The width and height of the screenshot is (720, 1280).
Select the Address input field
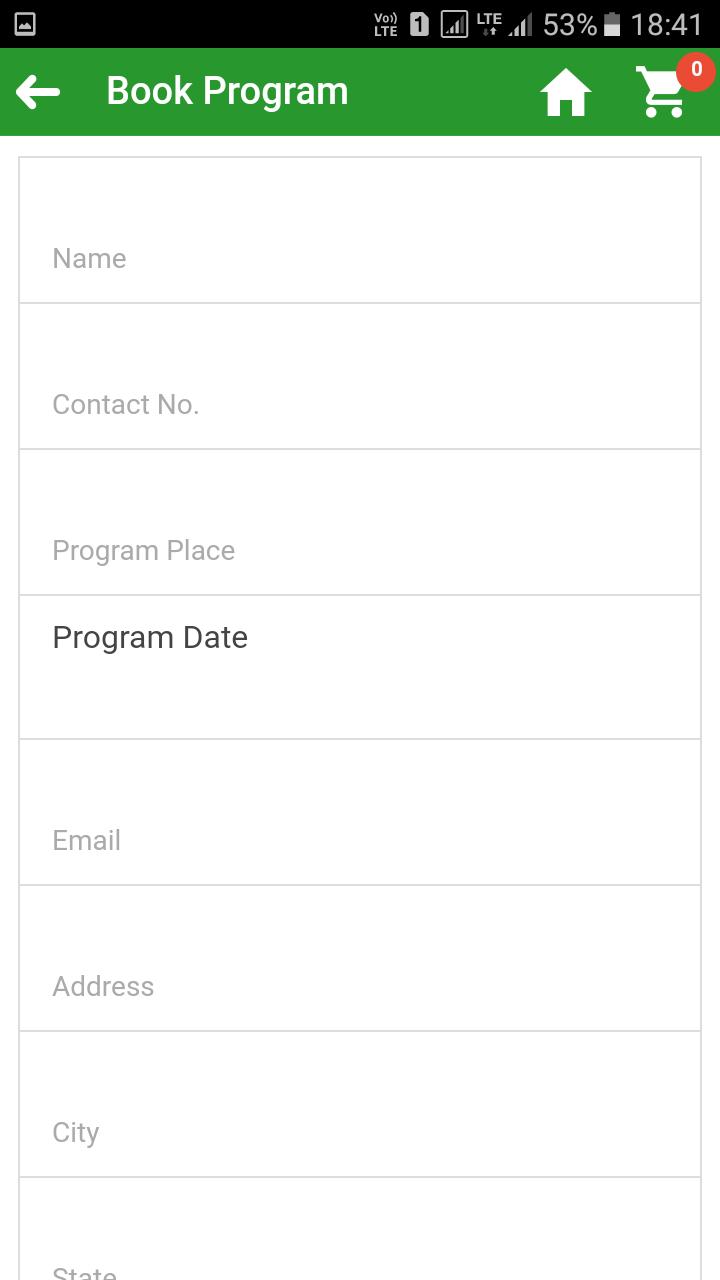tap(360, 968)
